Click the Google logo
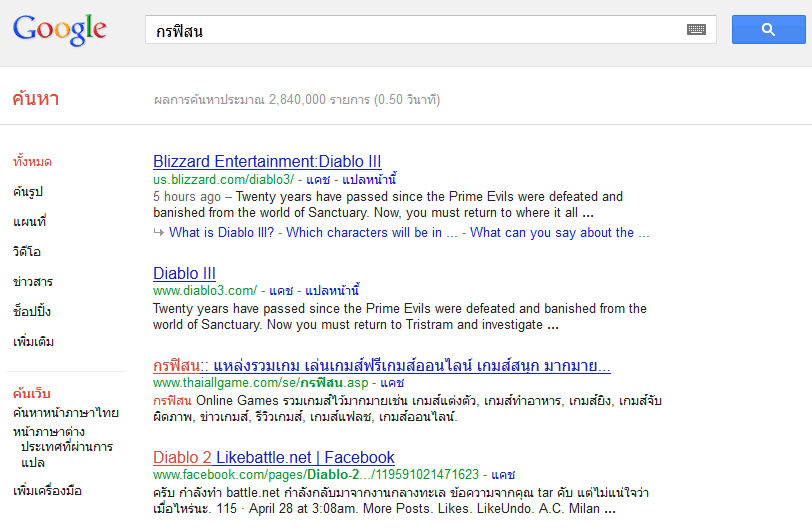812x528 pixels. 60,30
